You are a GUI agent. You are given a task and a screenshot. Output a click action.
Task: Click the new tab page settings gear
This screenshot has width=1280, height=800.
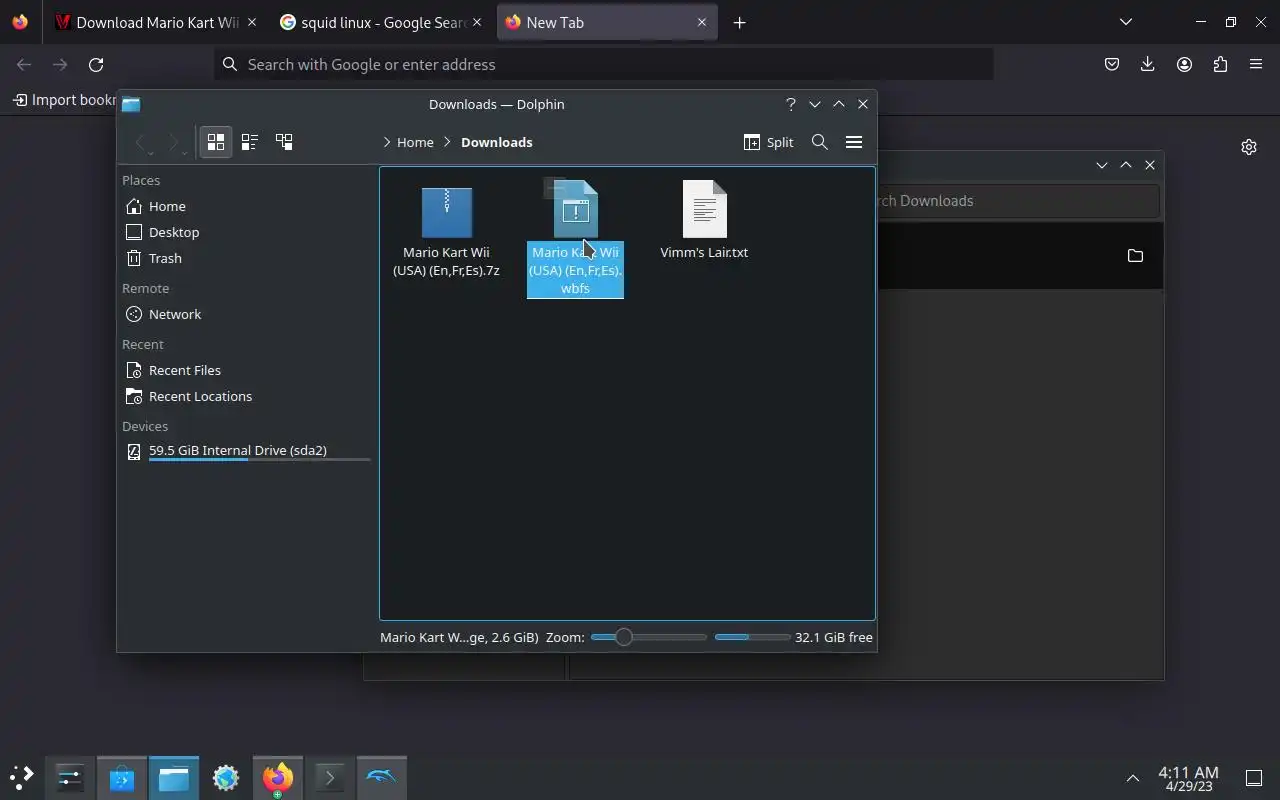pyautogui.click(x=1249, y=147)
